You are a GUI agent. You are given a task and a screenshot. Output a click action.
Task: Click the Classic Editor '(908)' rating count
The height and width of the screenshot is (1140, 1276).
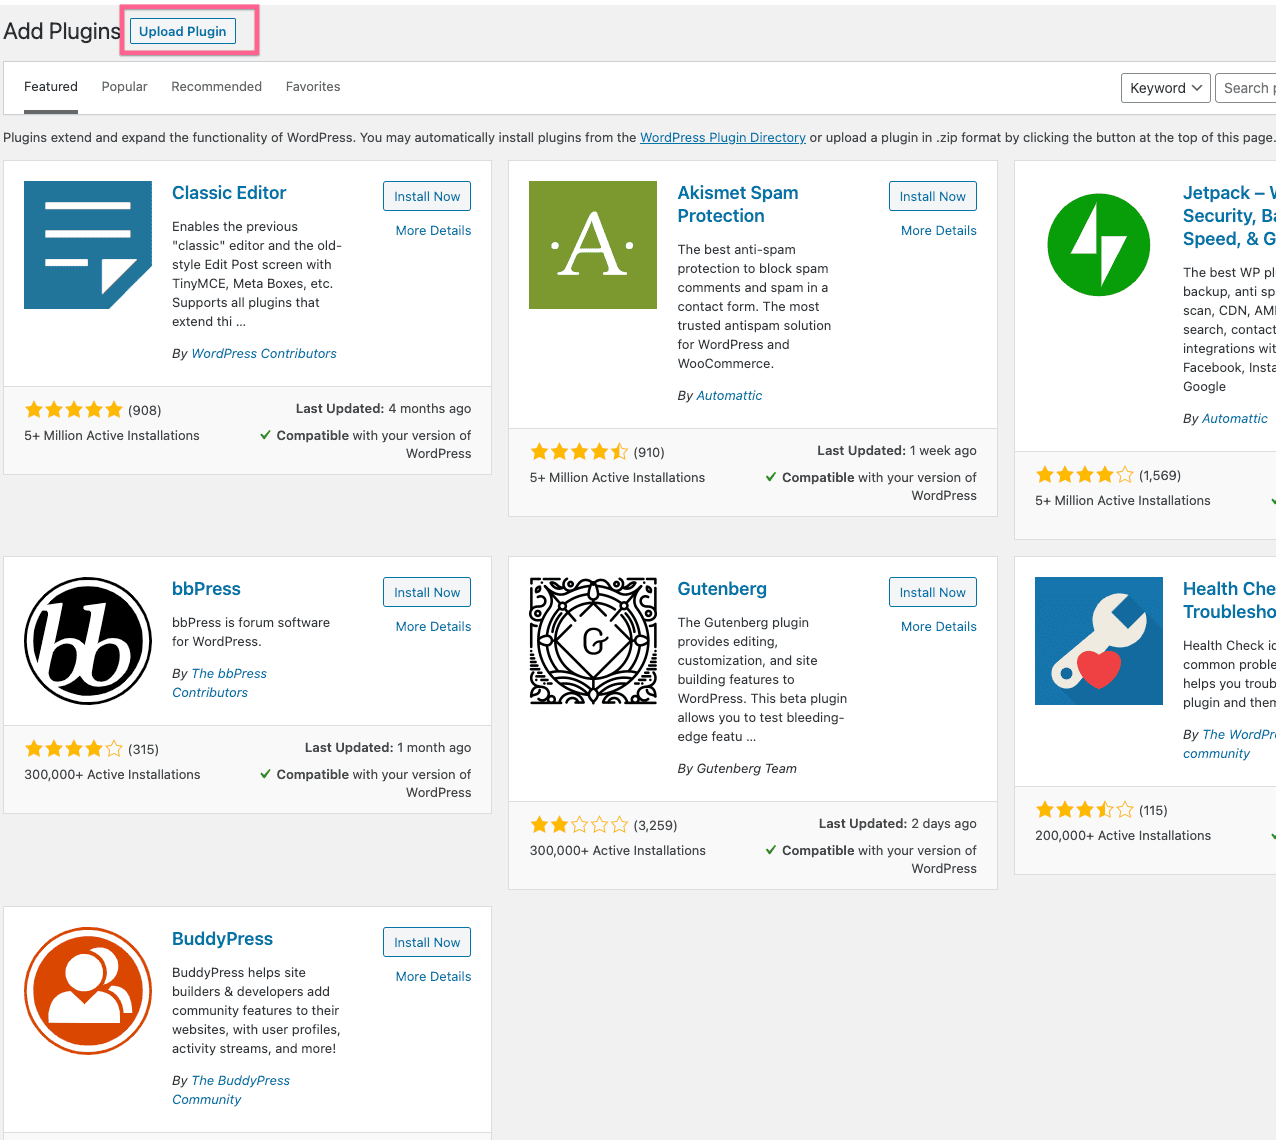pyautogui.click(x=145, y=410)
